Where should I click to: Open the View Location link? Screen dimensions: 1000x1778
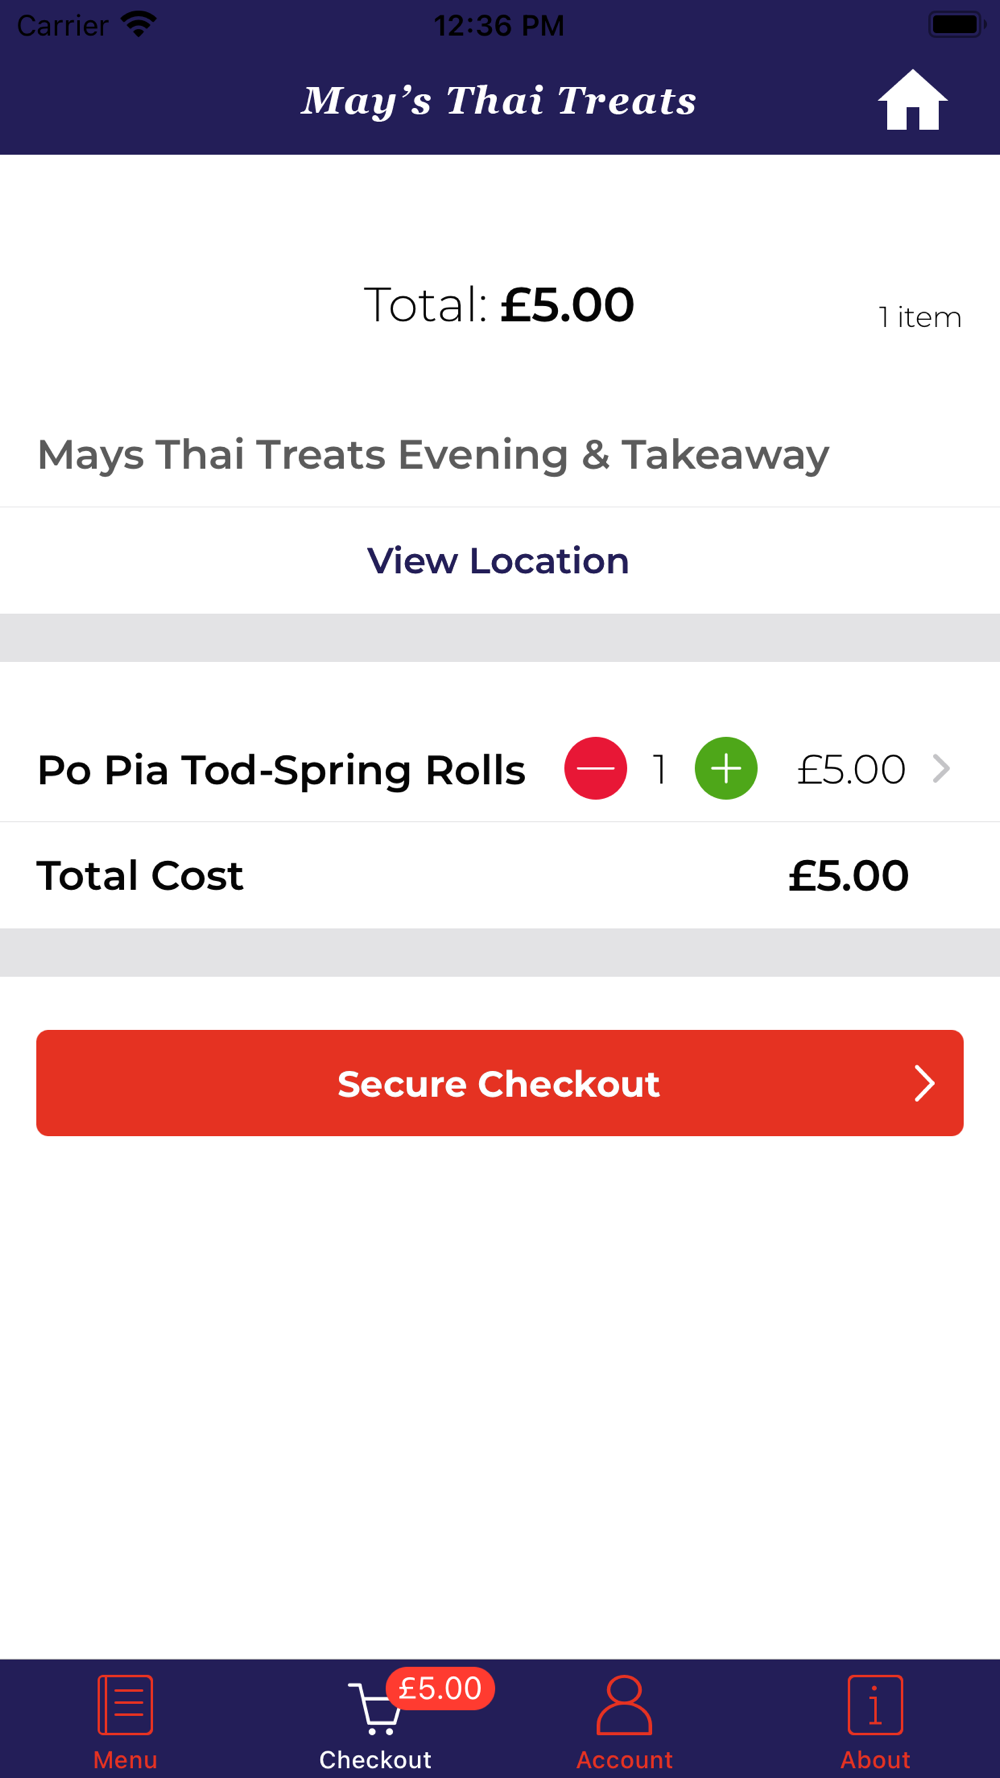click(498, 561)
